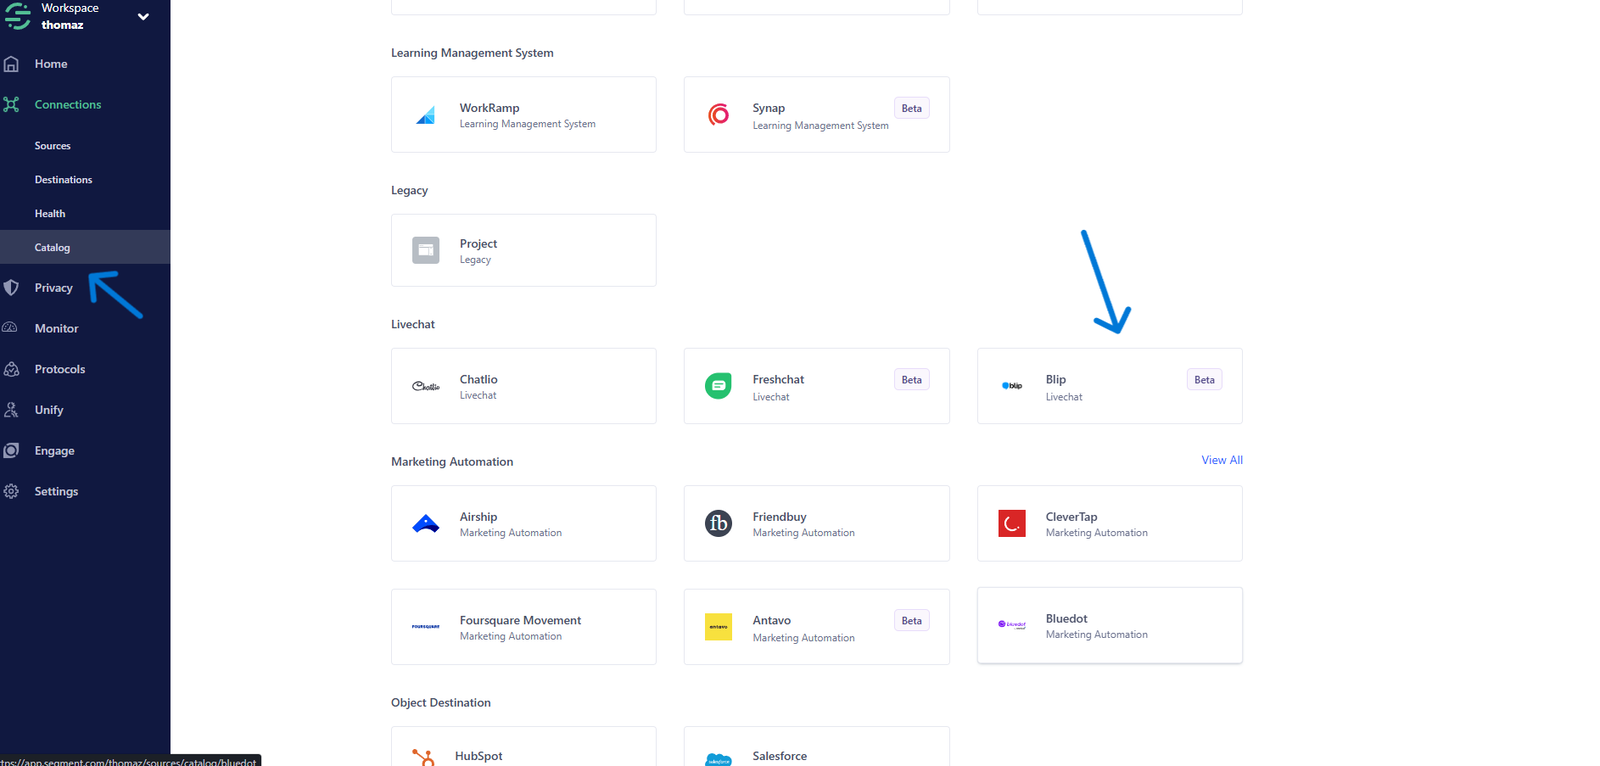Viewport: 1600px width, 766px height.
Task: Click the Salesforce cloud logo
Action: 719,760
